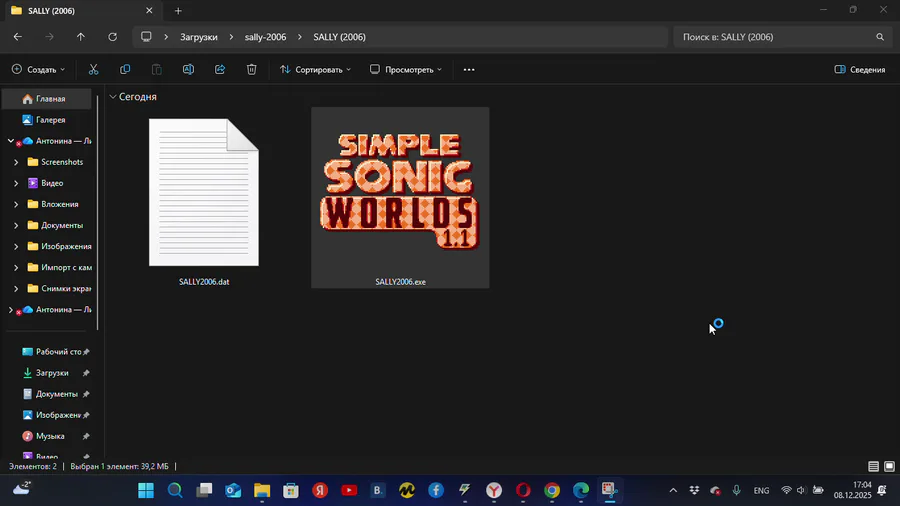Screen dimensions: 900x506
Task: Collapse the Сегодня group
Action: point(113,97)
